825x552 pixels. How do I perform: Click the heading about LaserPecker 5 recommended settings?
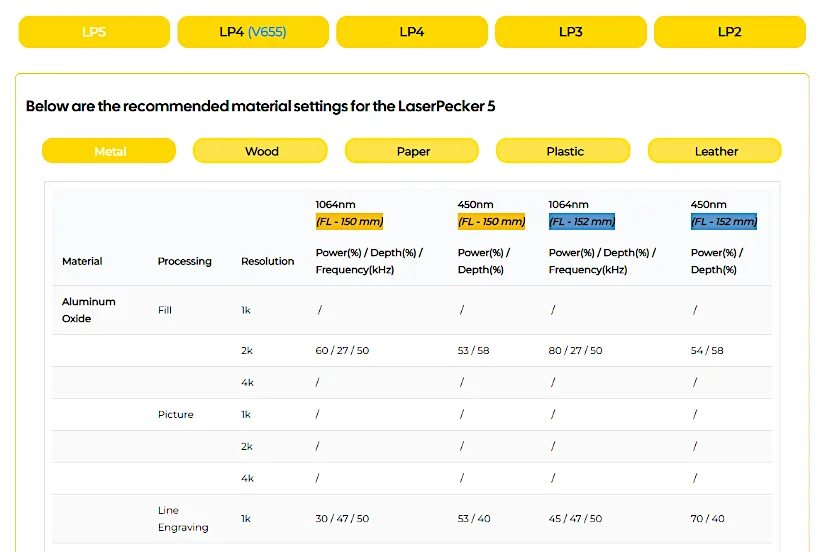pyautogui.click(x=260, y=106)
